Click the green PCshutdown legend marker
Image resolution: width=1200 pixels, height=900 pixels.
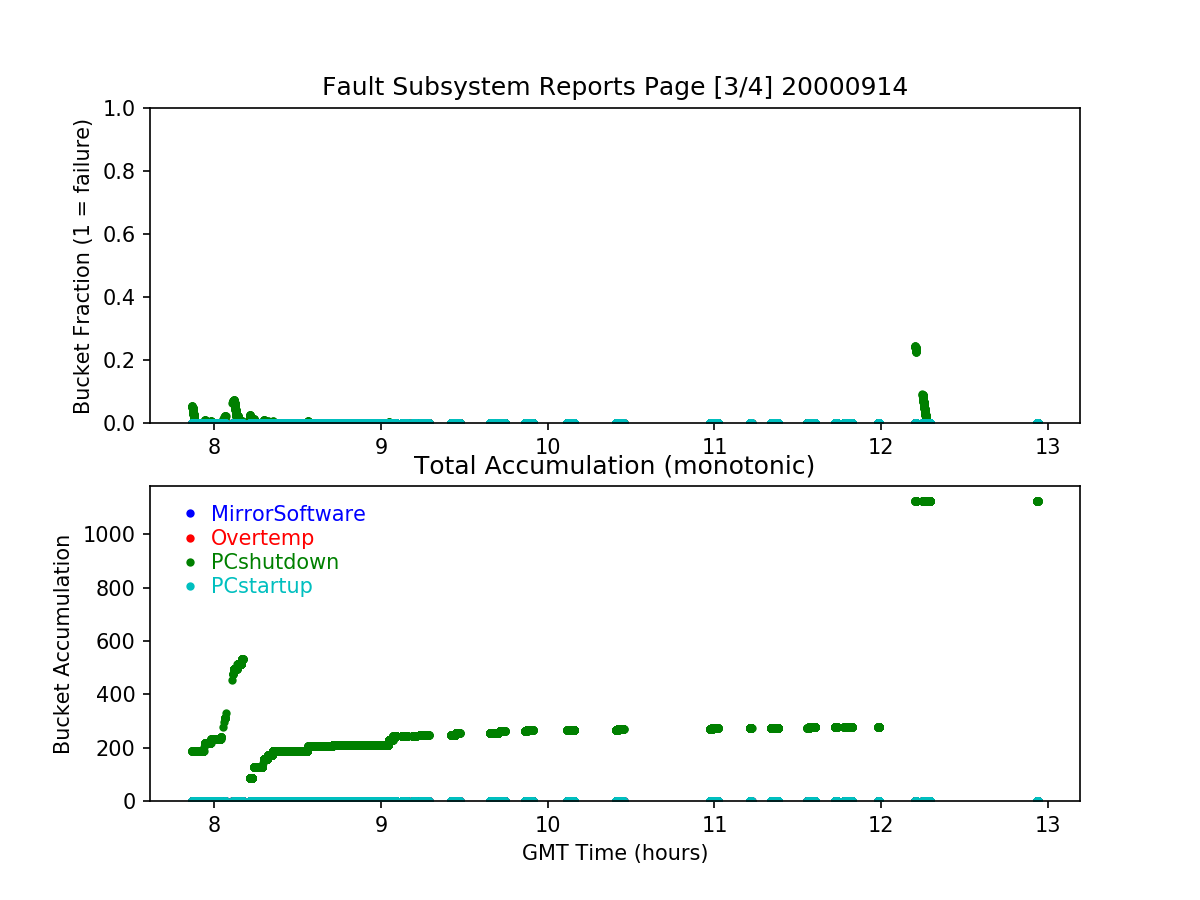click(190, 562)
